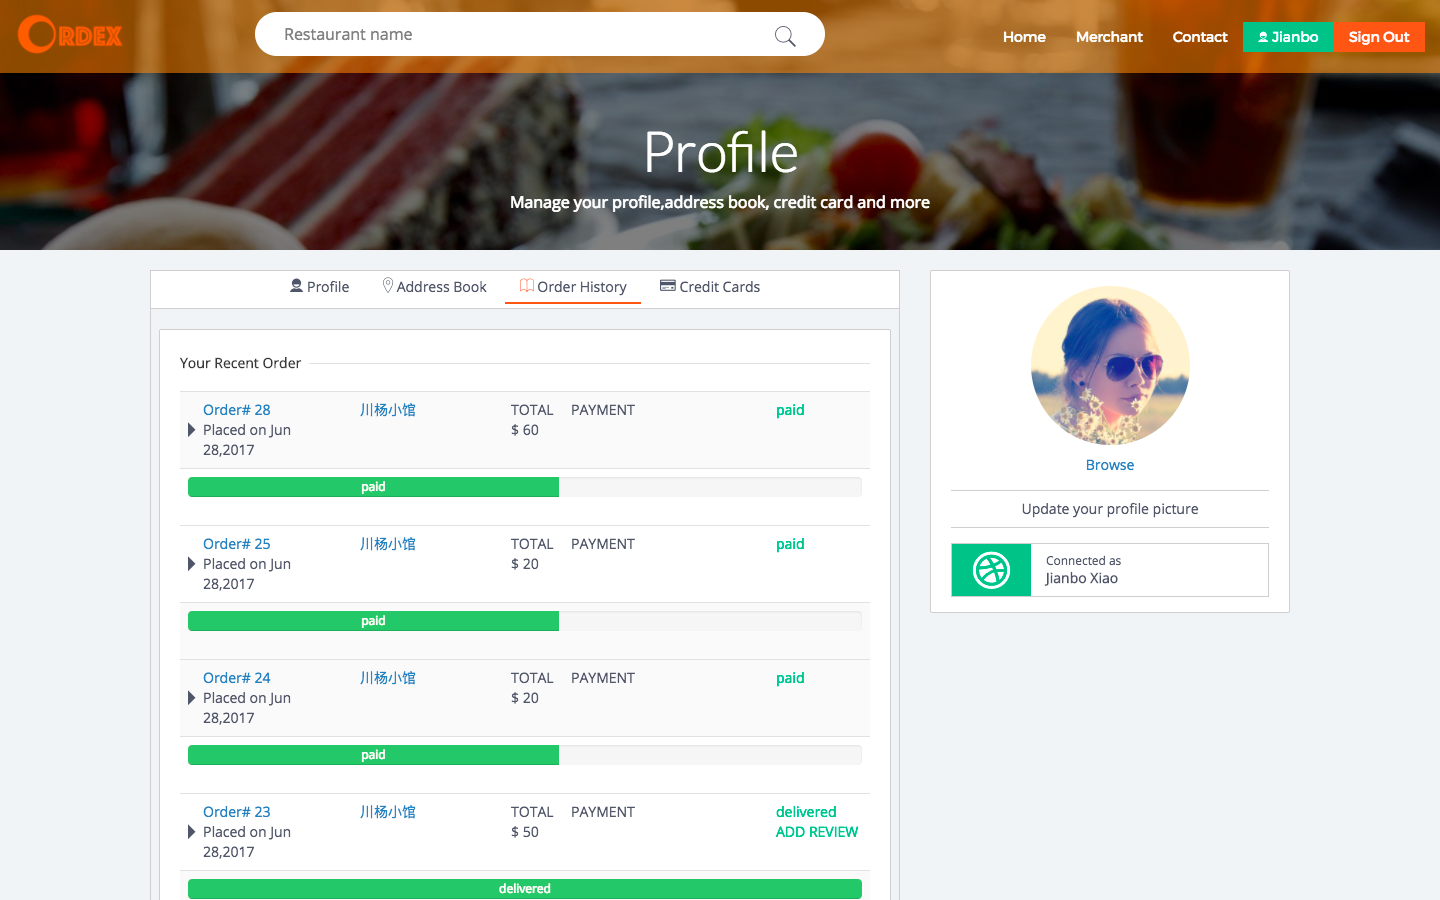Open restaurant 川杨小馆 in Order# 23 row
Viewport: 1440px width, 900px height.
[388, 812]
